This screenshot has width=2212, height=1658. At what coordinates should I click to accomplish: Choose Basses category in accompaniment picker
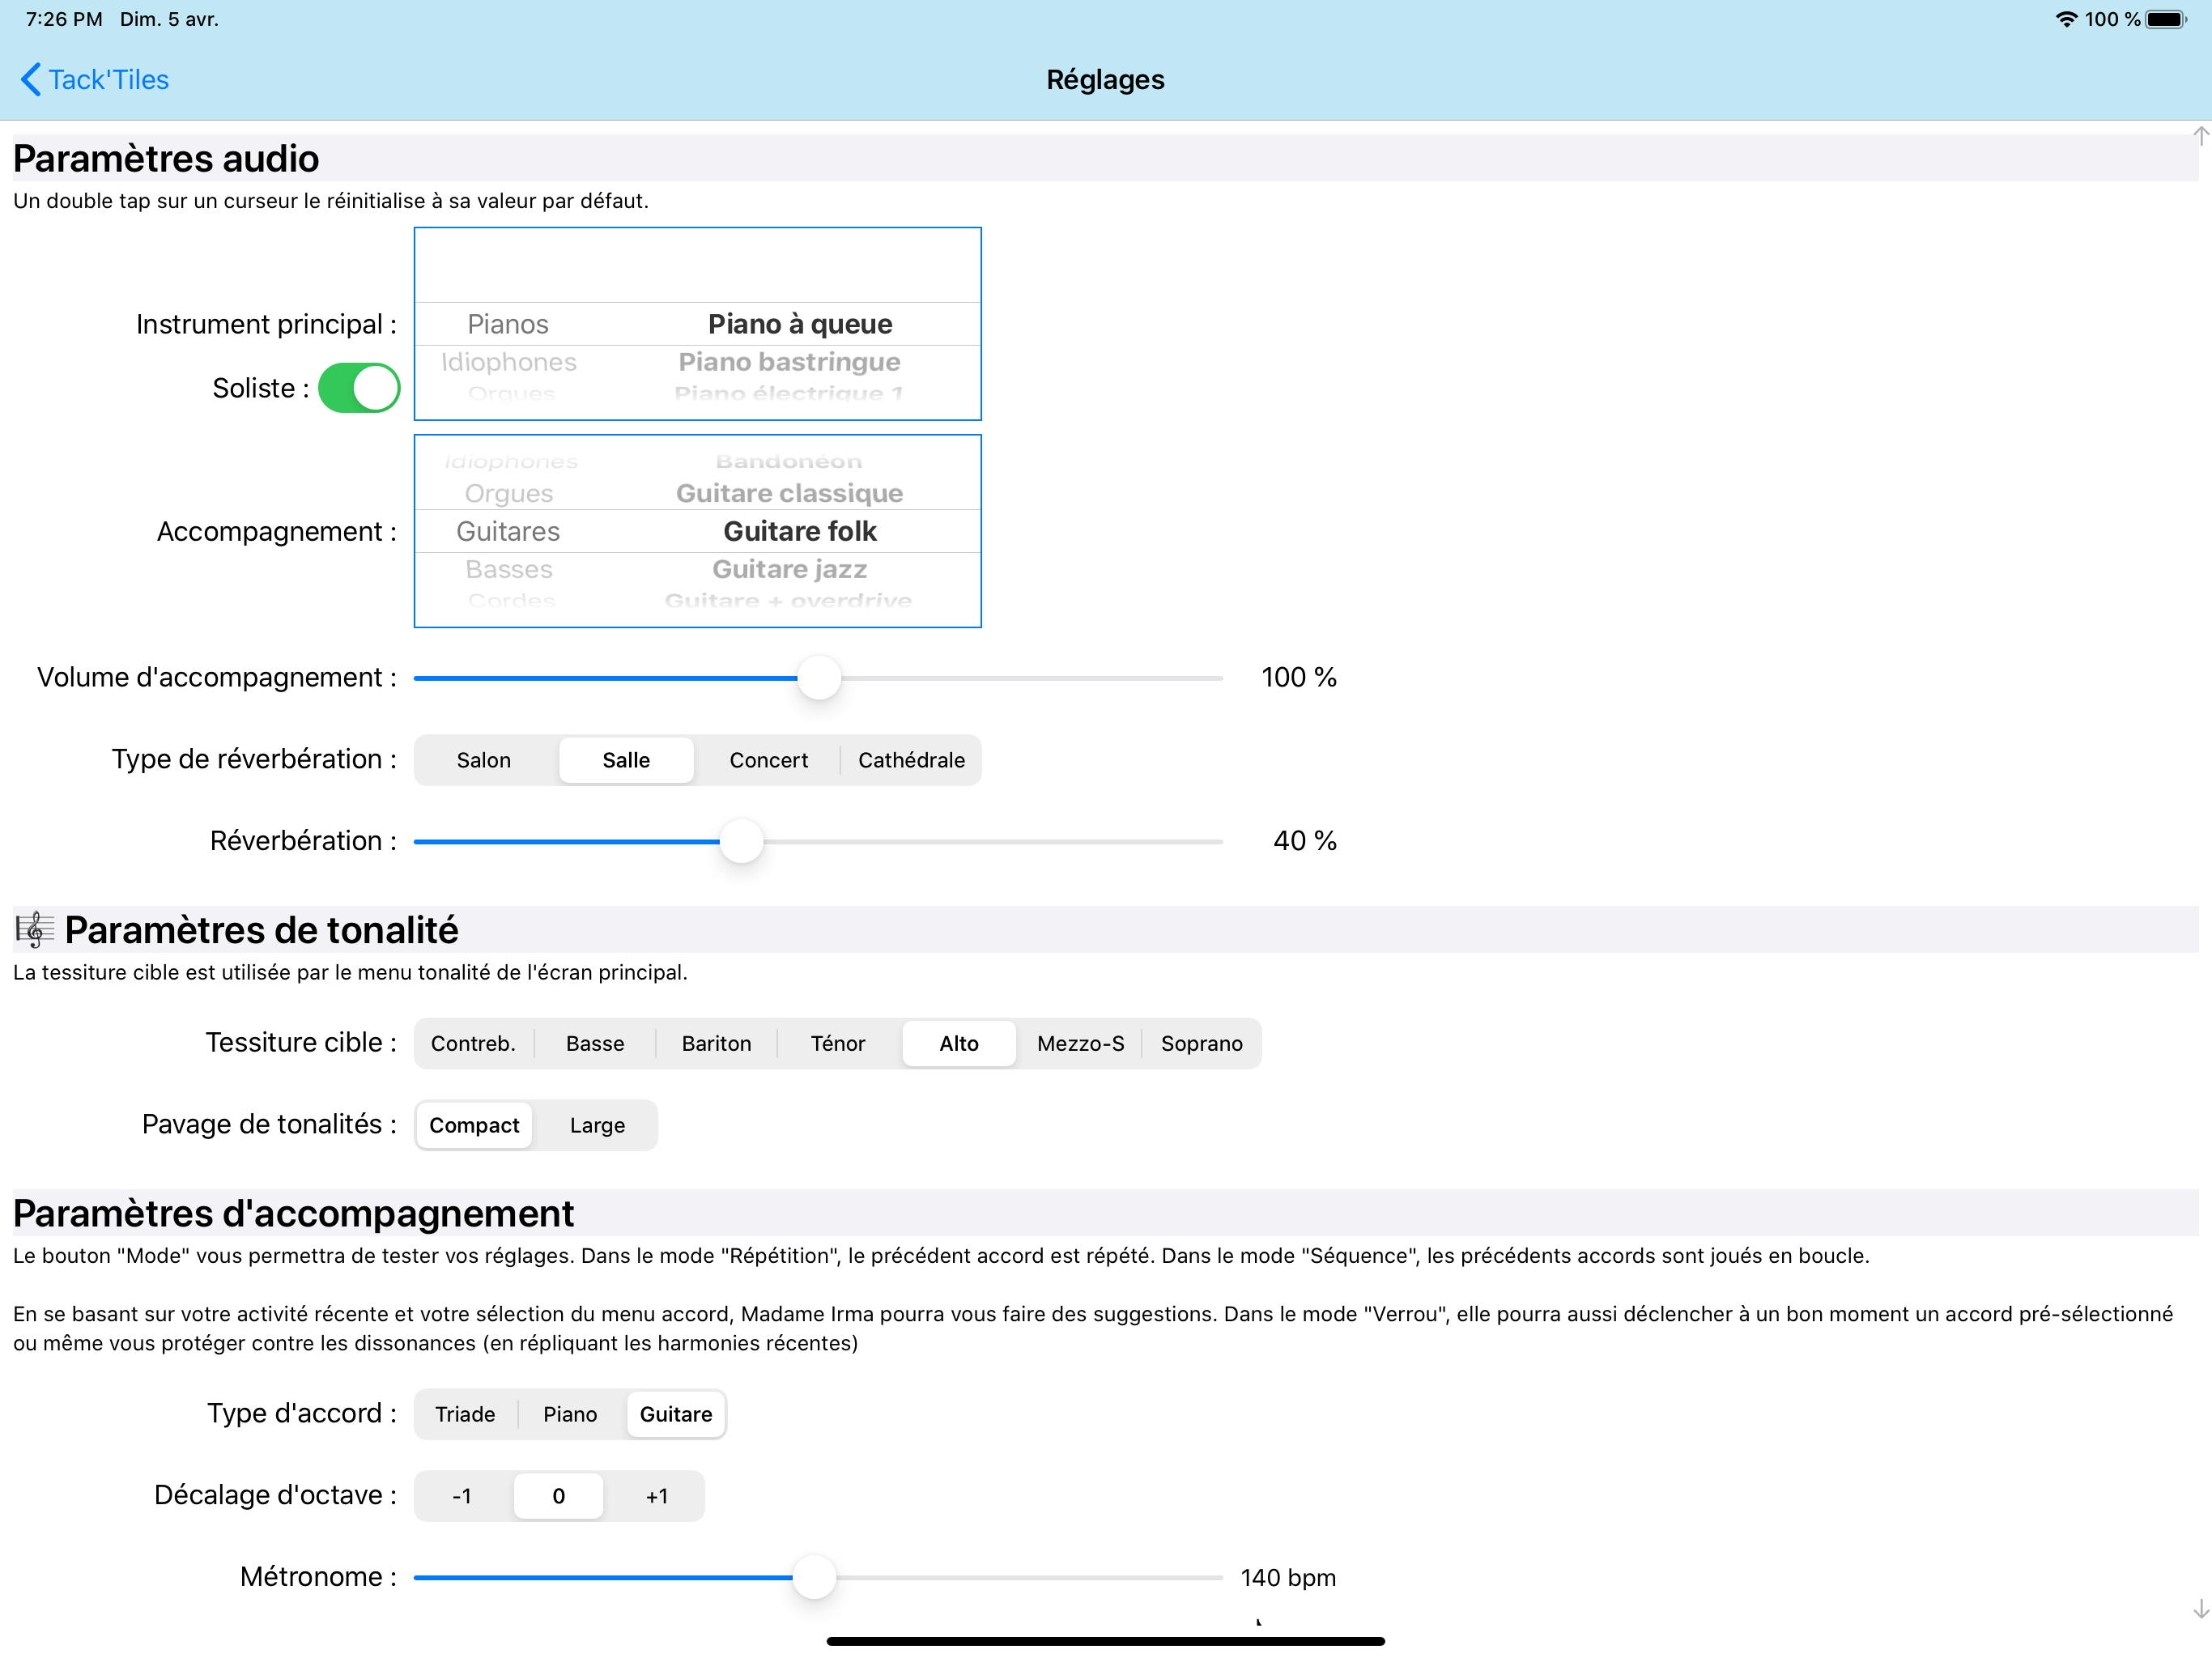508,569
